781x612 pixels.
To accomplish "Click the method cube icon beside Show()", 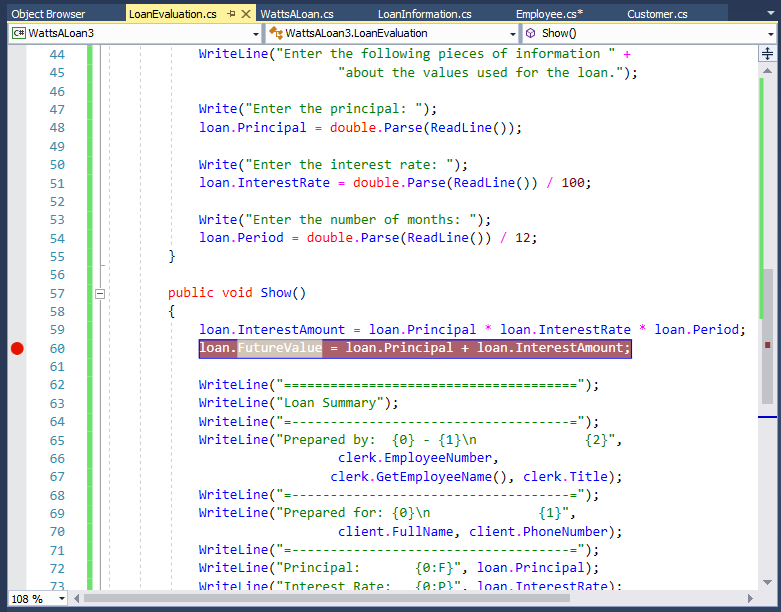I will click(x=531, y=33).
